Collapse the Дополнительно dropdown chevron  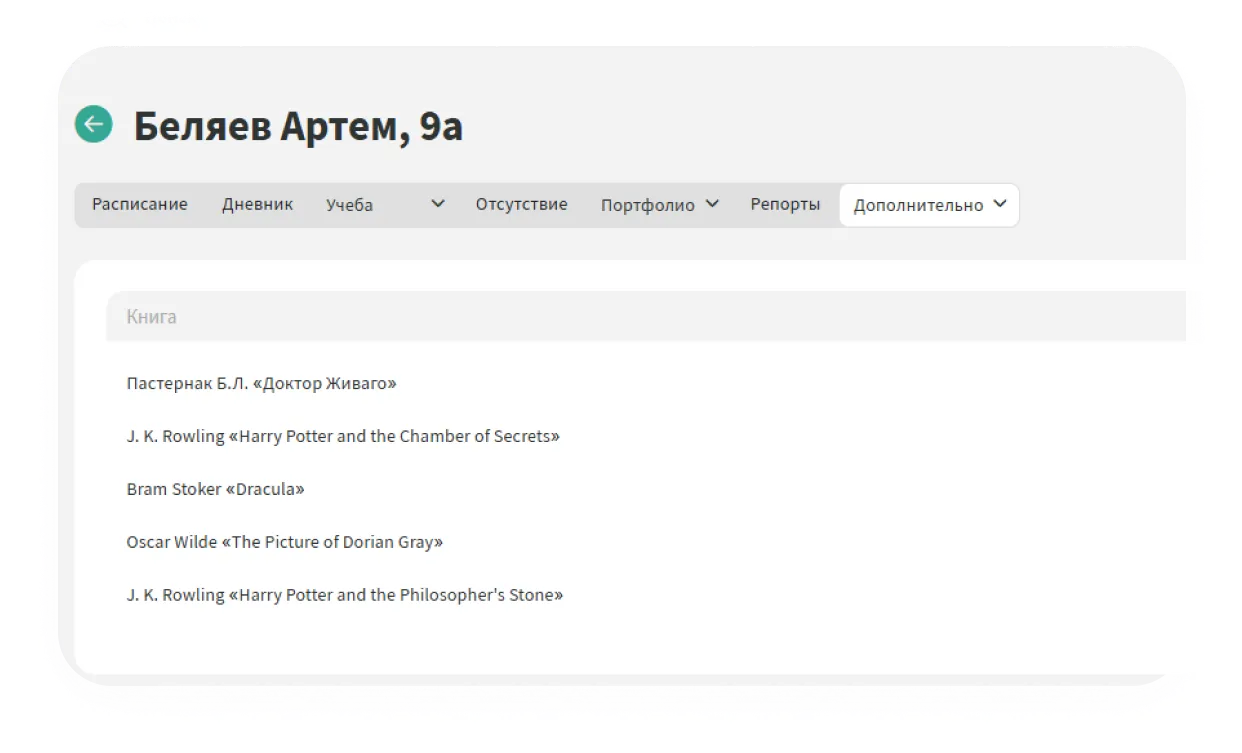[1000, 204]
